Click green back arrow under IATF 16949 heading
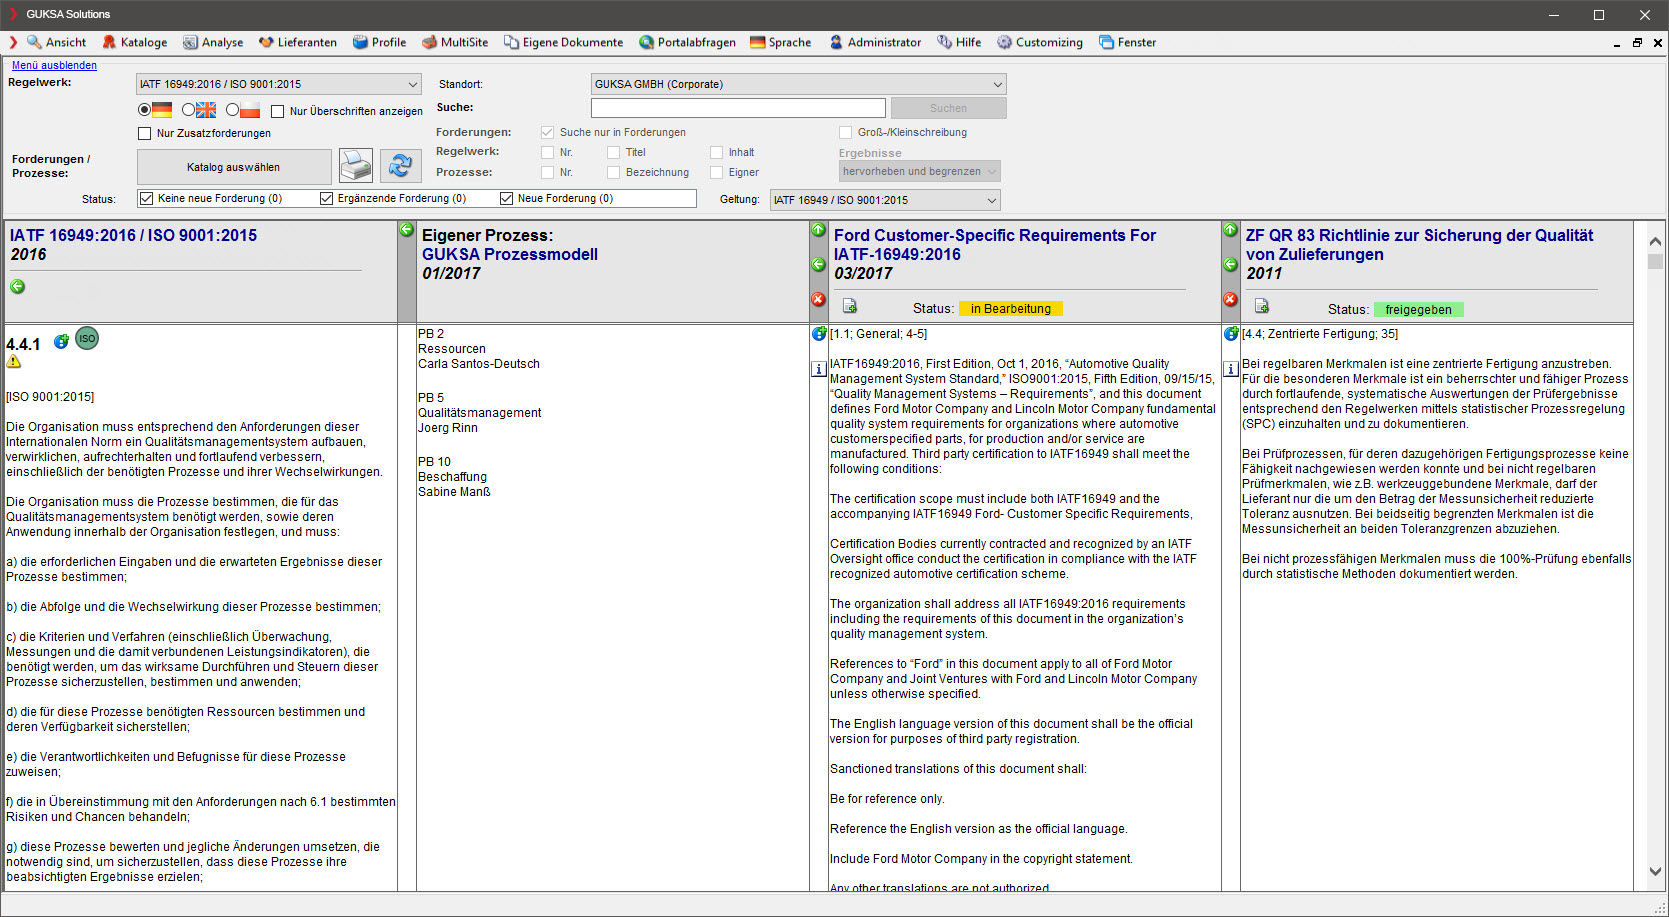Image resolution: width=1669 pixels, height=917 pixels. [x=17, y=287]
